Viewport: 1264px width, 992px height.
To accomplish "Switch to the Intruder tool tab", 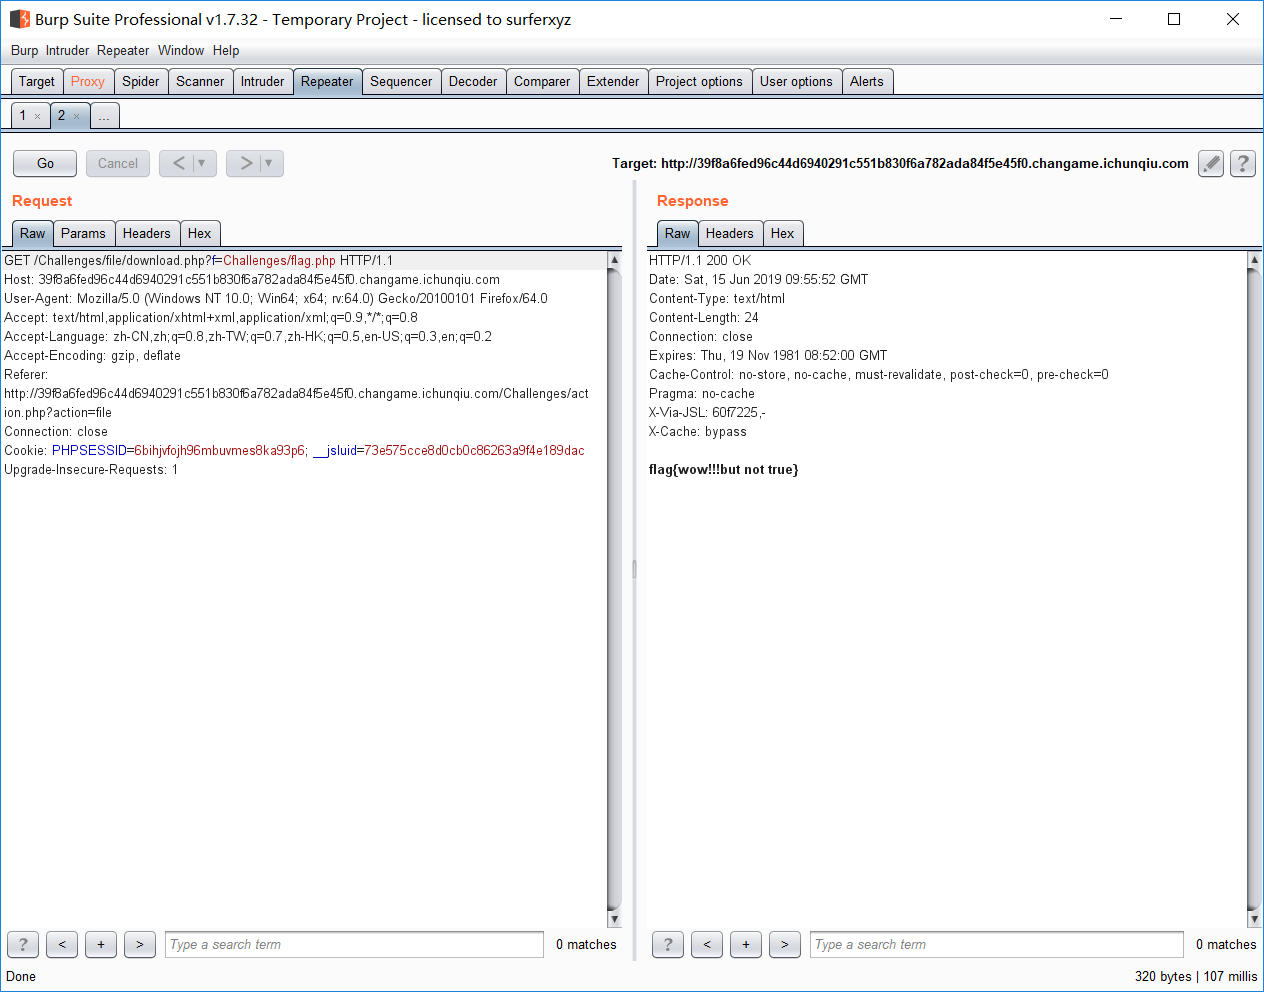I will [263, 81].
